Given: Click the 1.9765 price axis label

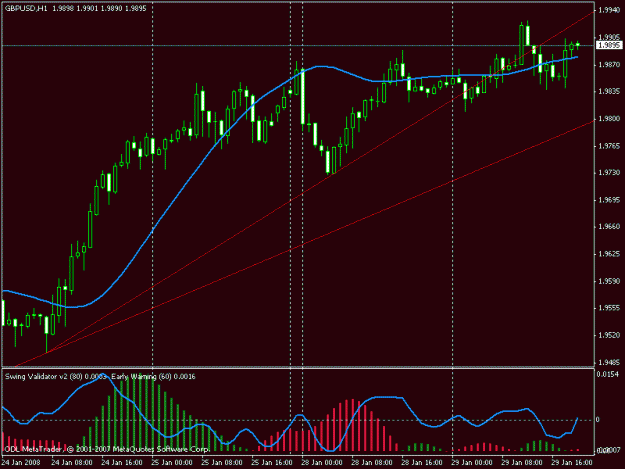Looking at the screenshot, I should pyautogui.click(x=609, y=146).
